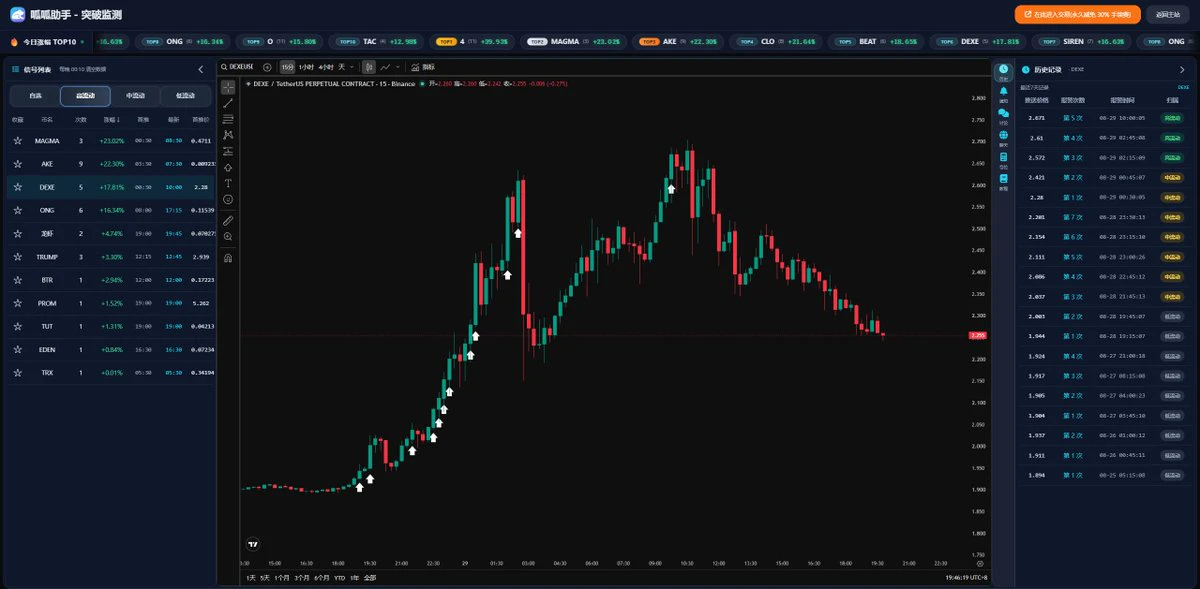Collapse the signal list panel chevron
1200x589 pixels.
point(200,69)
